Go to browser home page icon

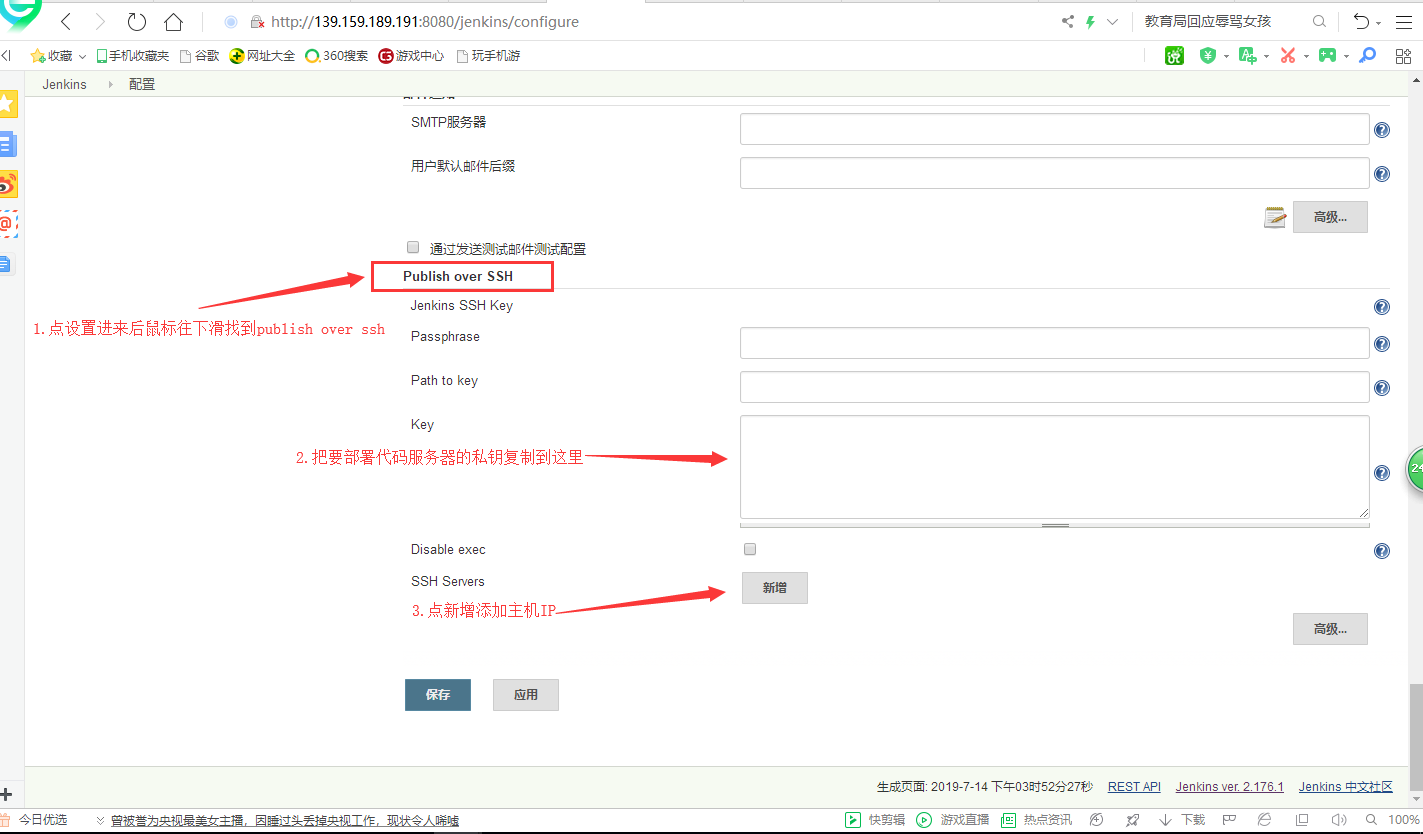click(173, 21)
